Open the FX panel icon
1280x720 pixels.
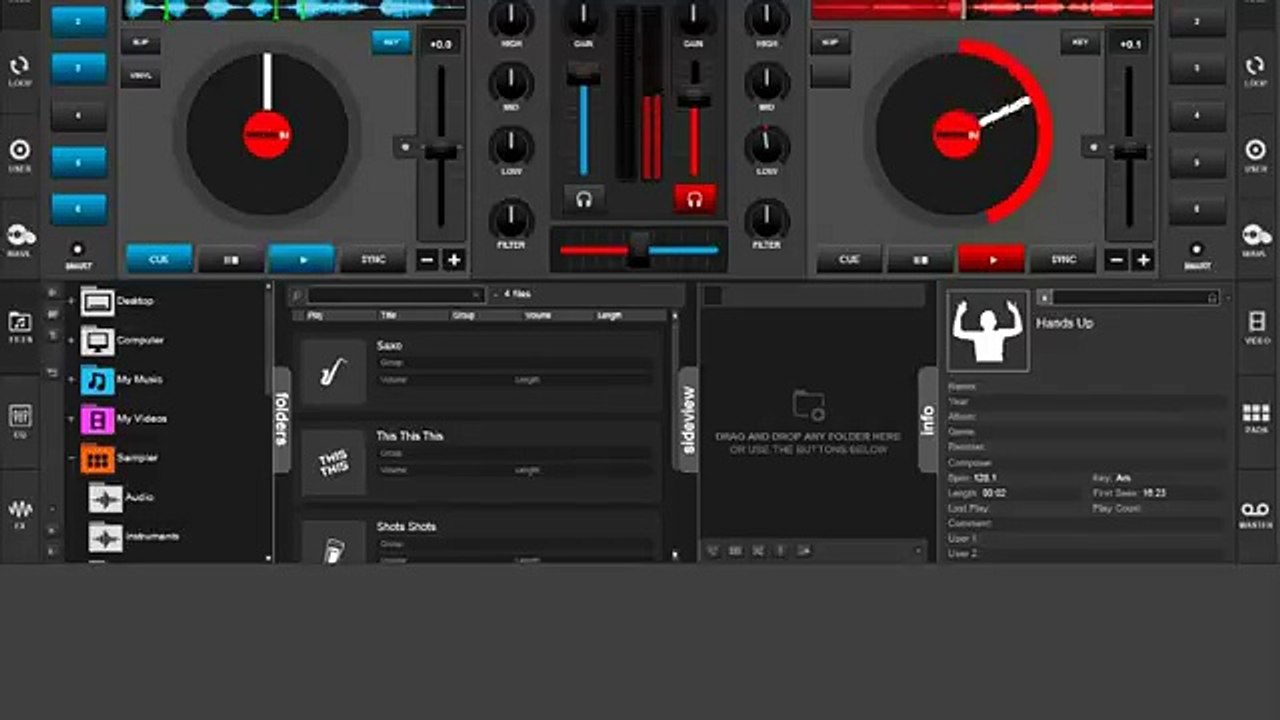point(20,513)
